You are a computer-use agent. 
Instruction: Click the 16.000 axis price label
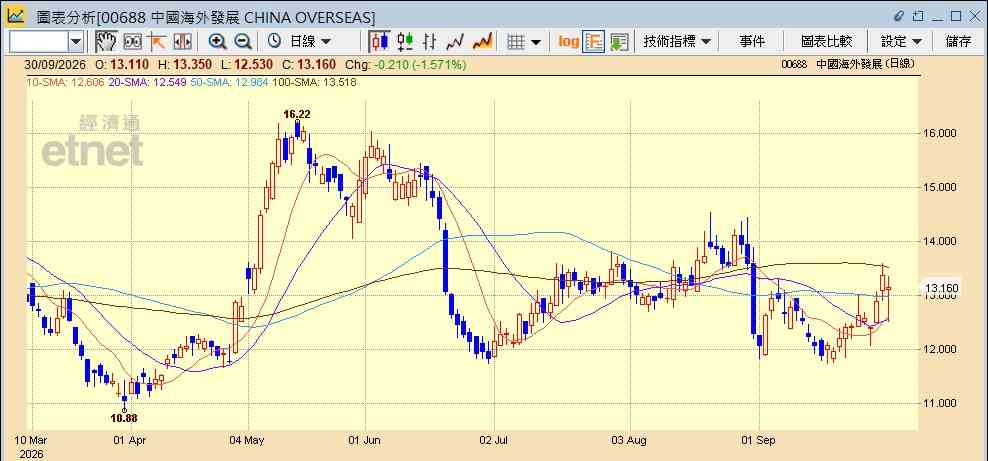coord(940,133)
